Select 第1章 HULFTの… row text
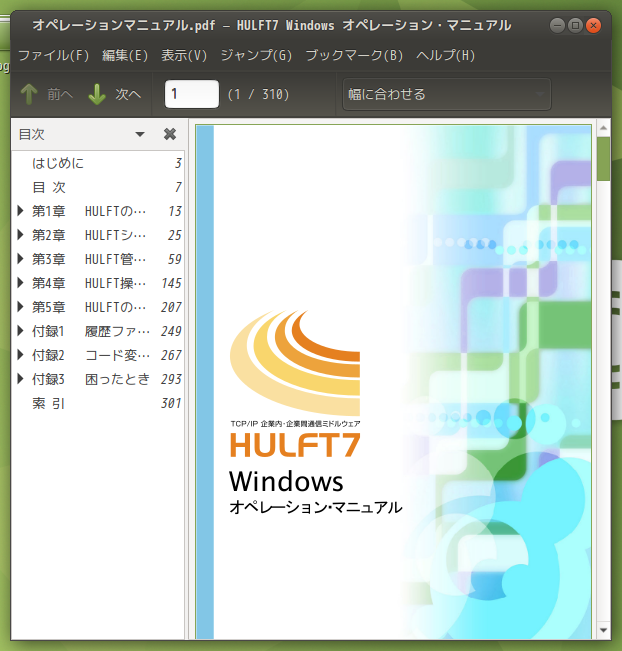Image resolution: width=622 pixels, height=651 pixels. [89, 211]
